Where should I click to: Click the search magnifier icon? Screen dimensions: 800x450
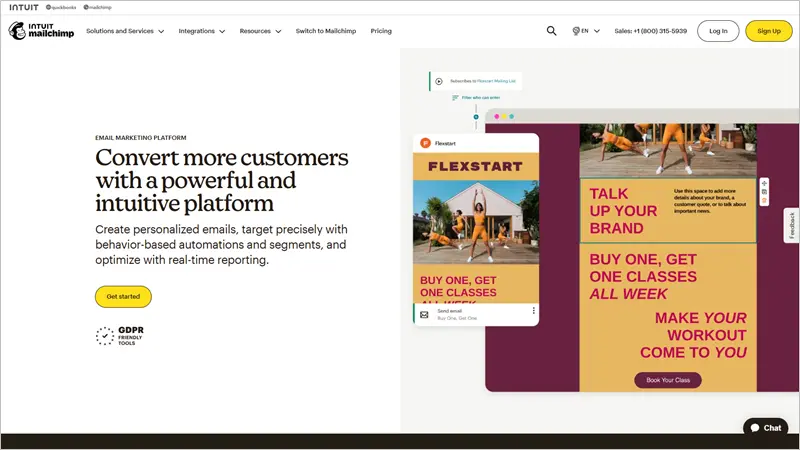(551, 31)
